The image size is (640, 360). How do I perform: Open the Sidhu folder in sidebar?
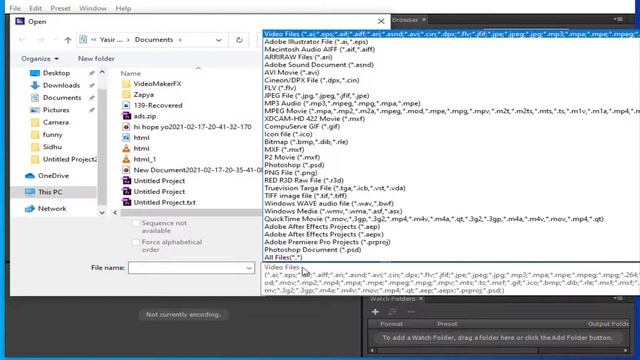tap(52, 147)
